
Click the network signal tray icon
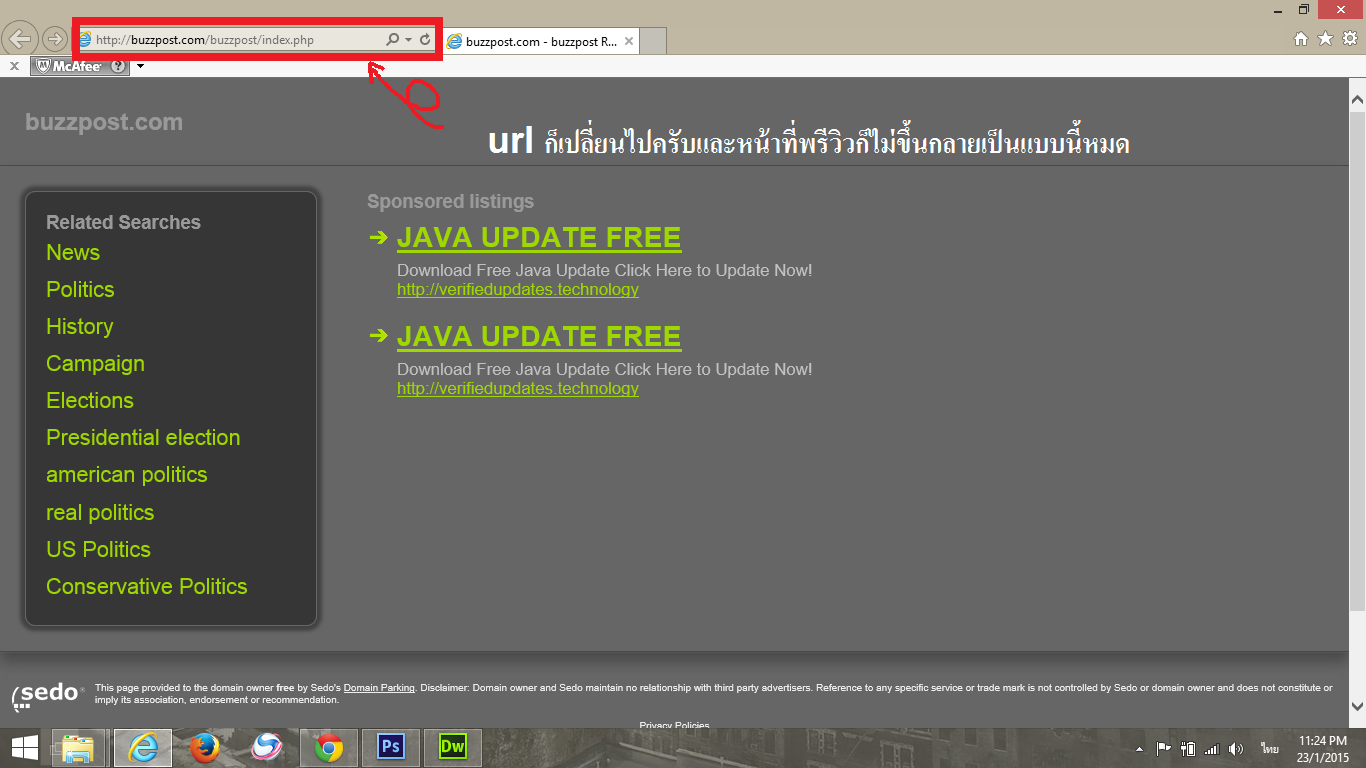point(1212,748)
